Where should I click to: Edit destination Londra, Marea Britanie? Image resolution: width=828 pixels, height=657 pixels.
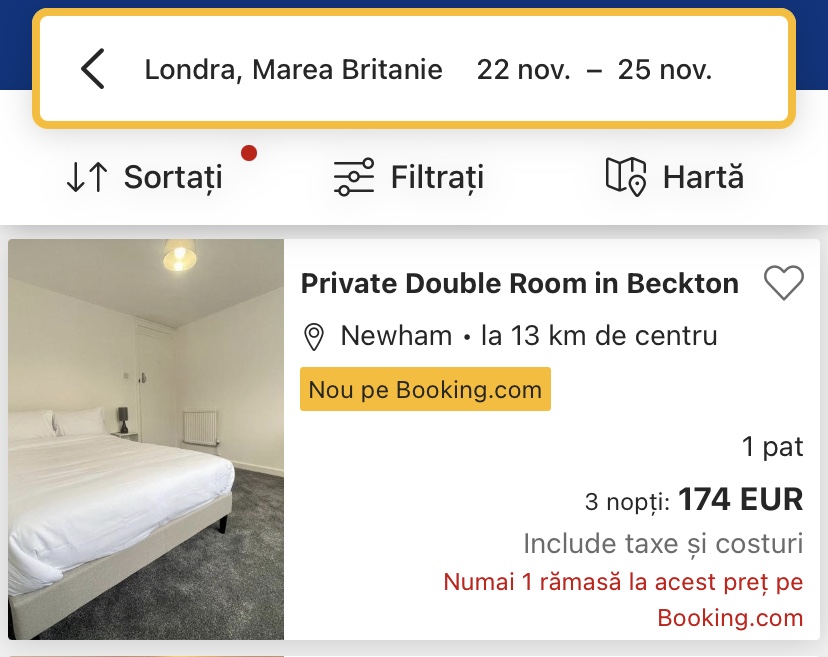click(x=293, y=70)
